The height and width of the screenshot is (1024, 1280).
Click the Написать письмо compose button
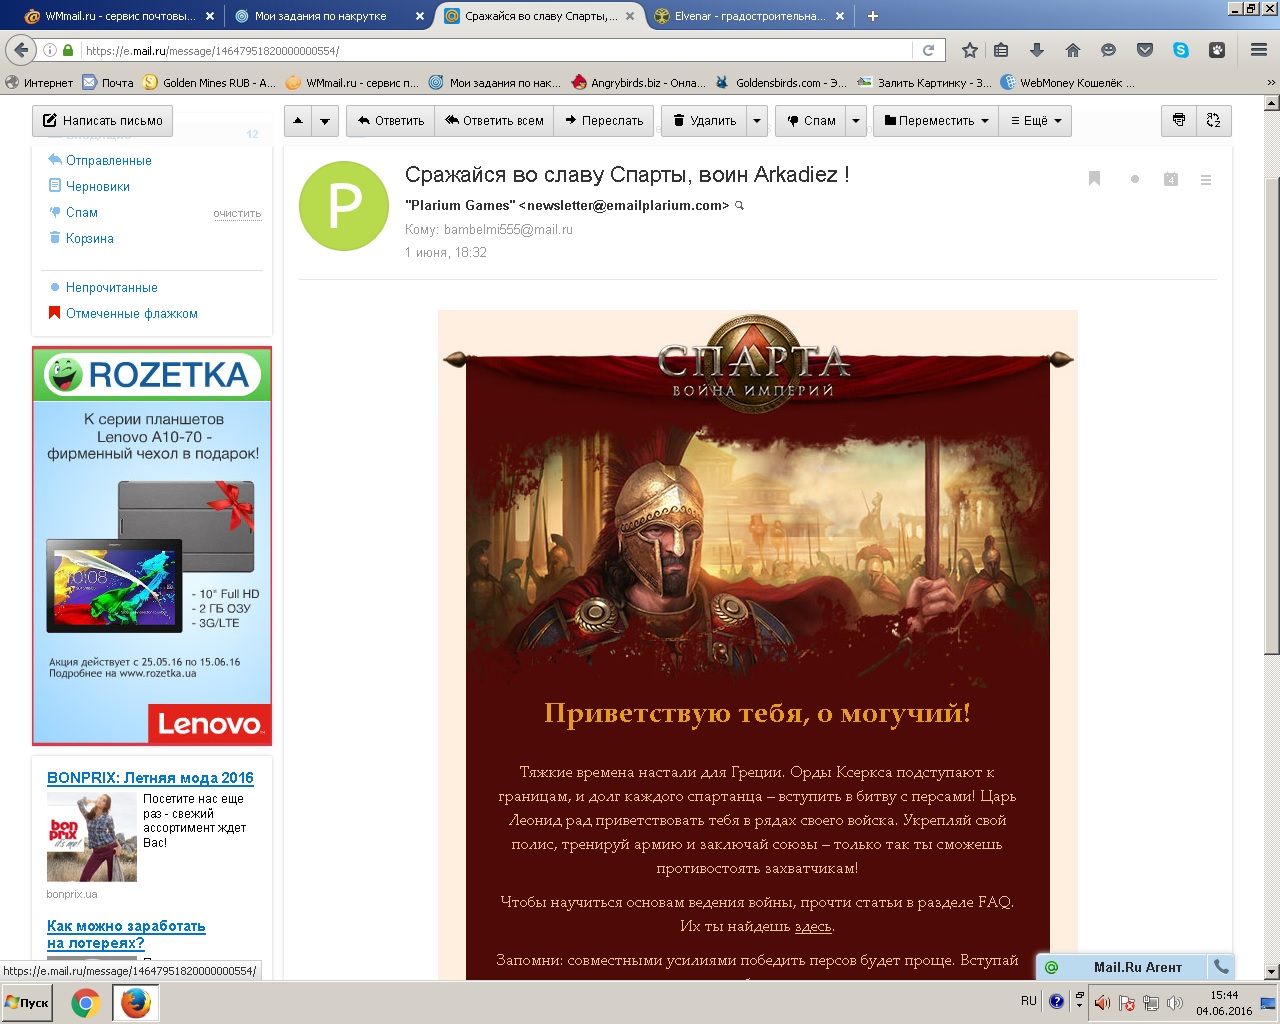pos(102,121)
